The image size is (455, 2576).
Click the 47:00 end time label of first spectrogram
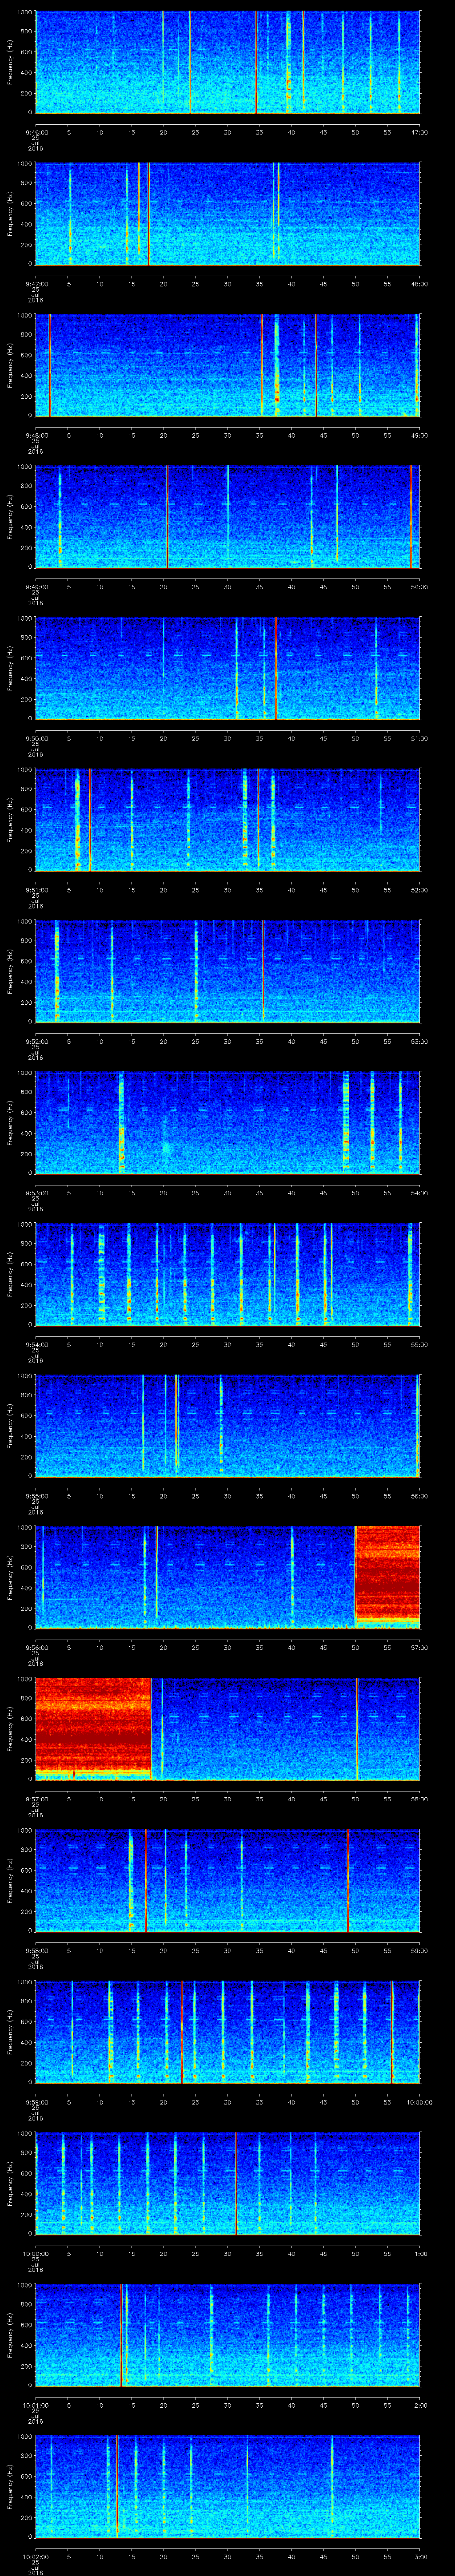point(419,132)
